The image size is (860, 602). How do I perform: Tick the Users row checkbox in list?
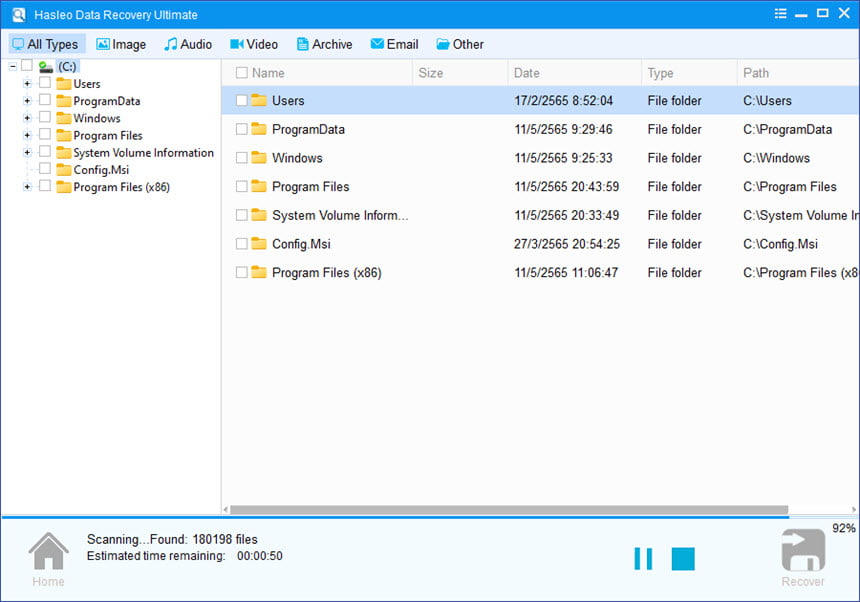(241, 100)
